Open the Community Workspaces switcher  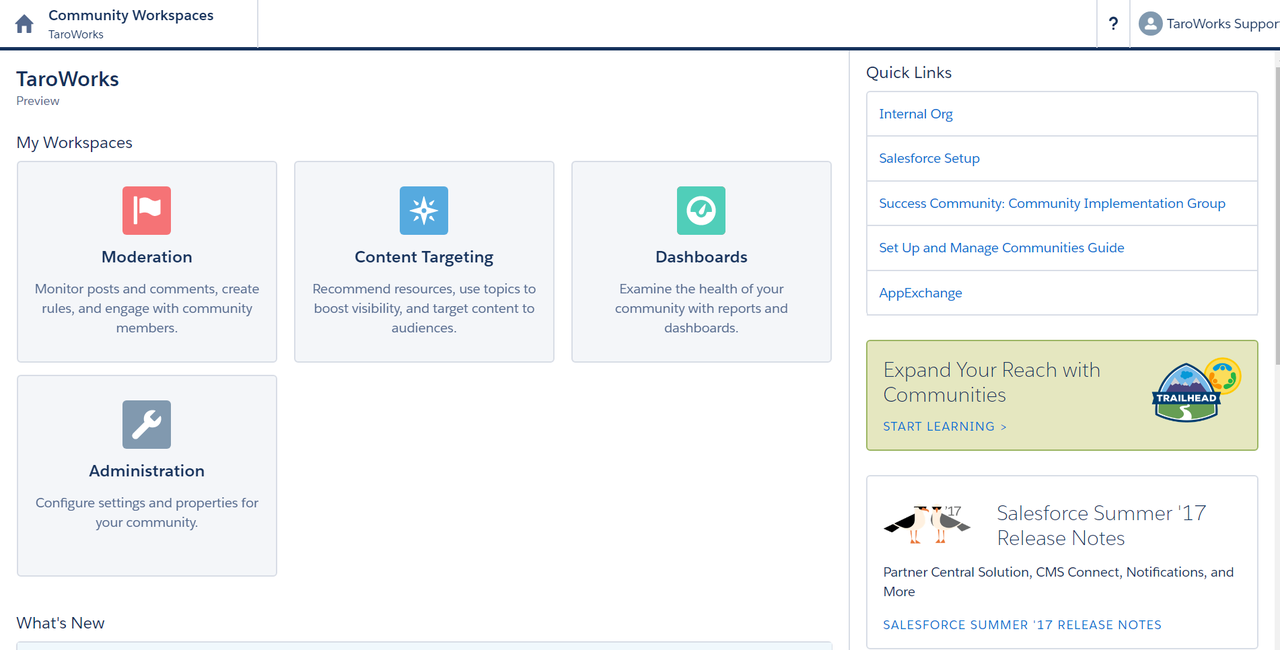click(x=131, y=24)
